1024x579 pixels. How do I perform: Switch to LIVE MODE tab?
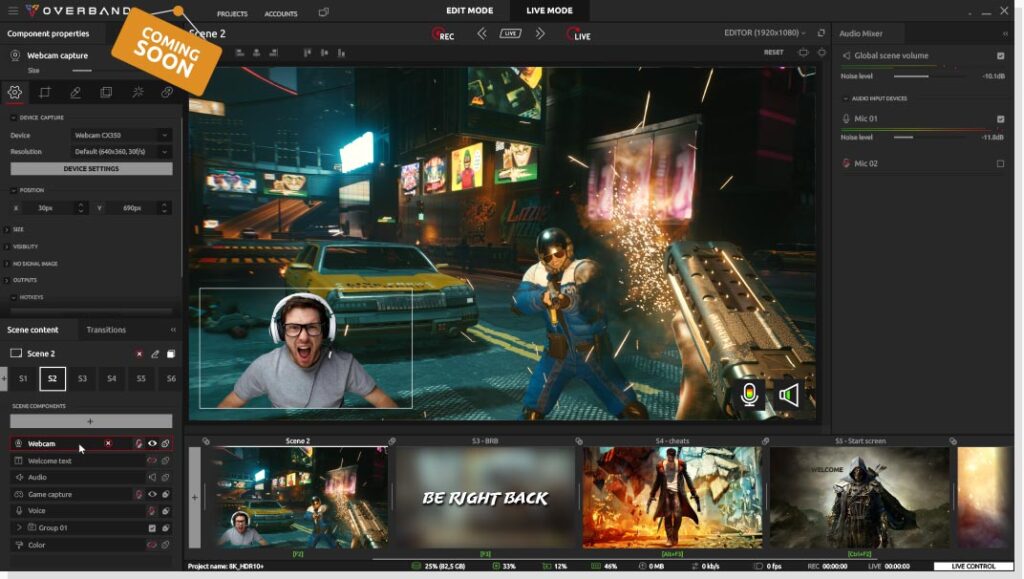[549, 10]
